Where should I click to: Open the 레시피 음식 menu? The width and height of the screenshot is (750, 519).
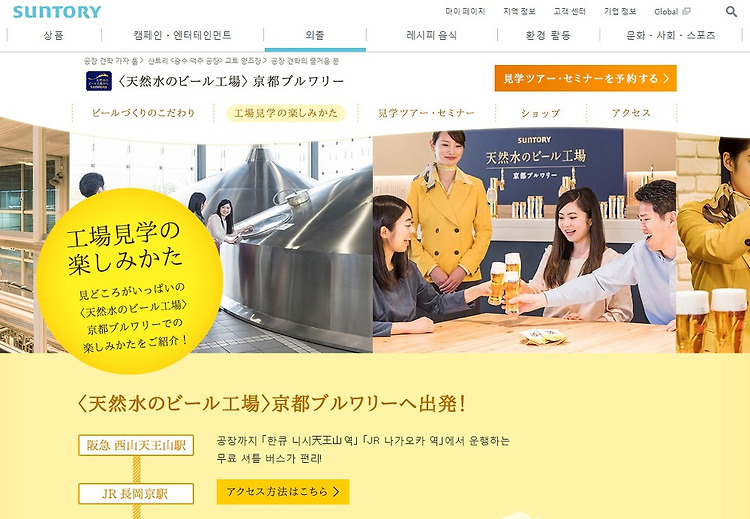(x=431, y=35)
